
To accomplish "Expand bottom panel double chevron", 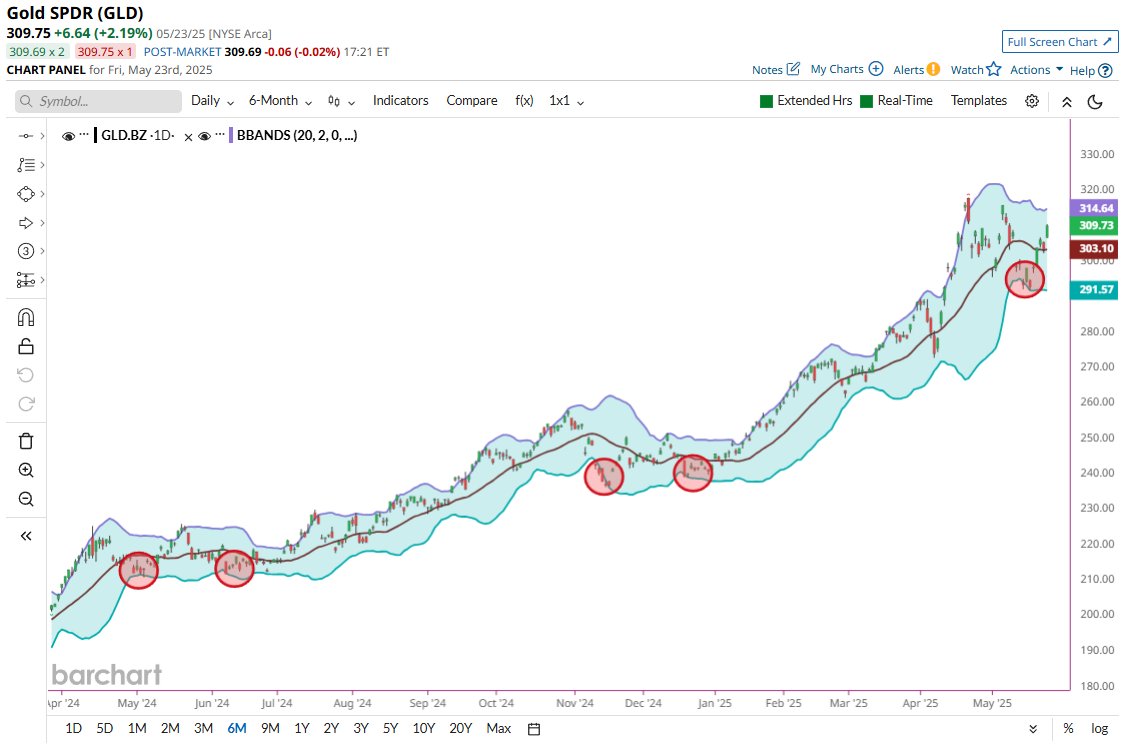I will pos(1033,730).
